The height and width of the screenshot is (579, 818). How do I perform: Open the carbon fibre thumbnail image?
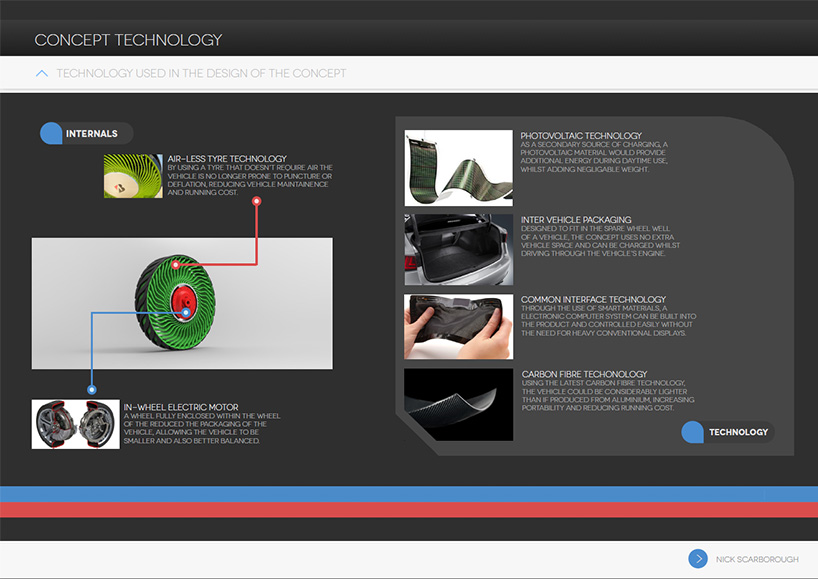coord(458,404)
